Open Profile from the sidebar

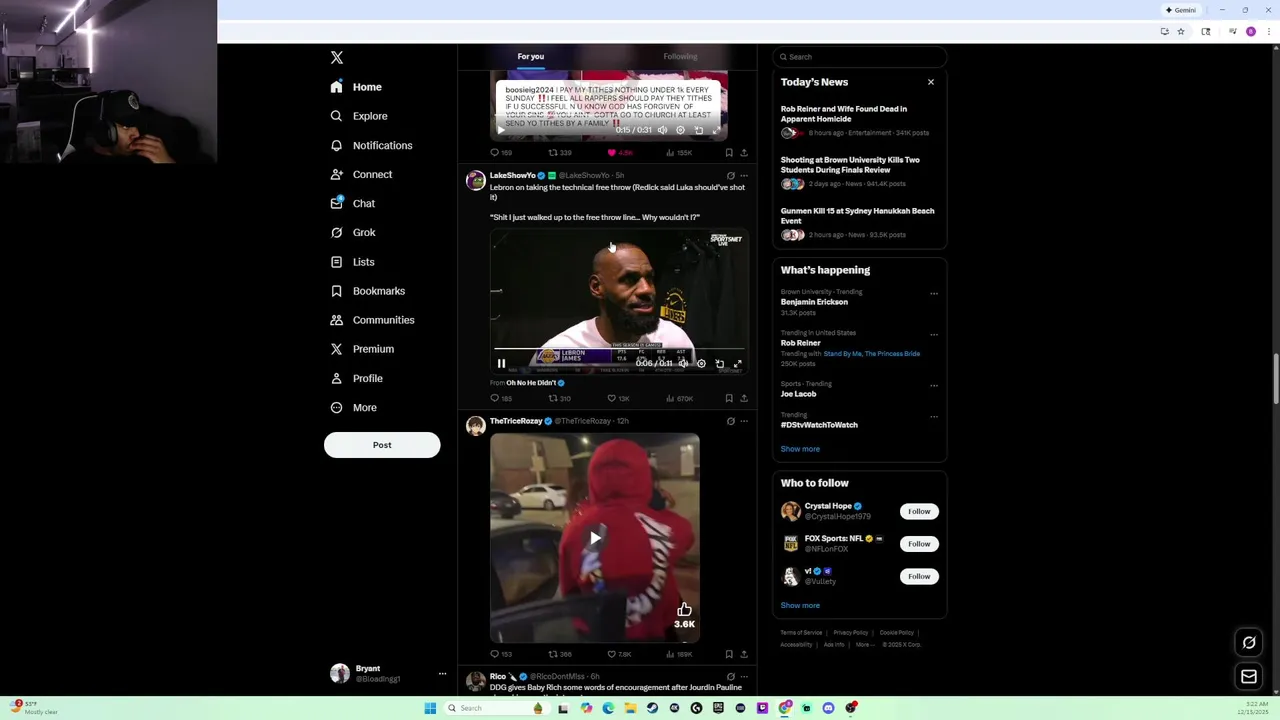pos(357,378)
